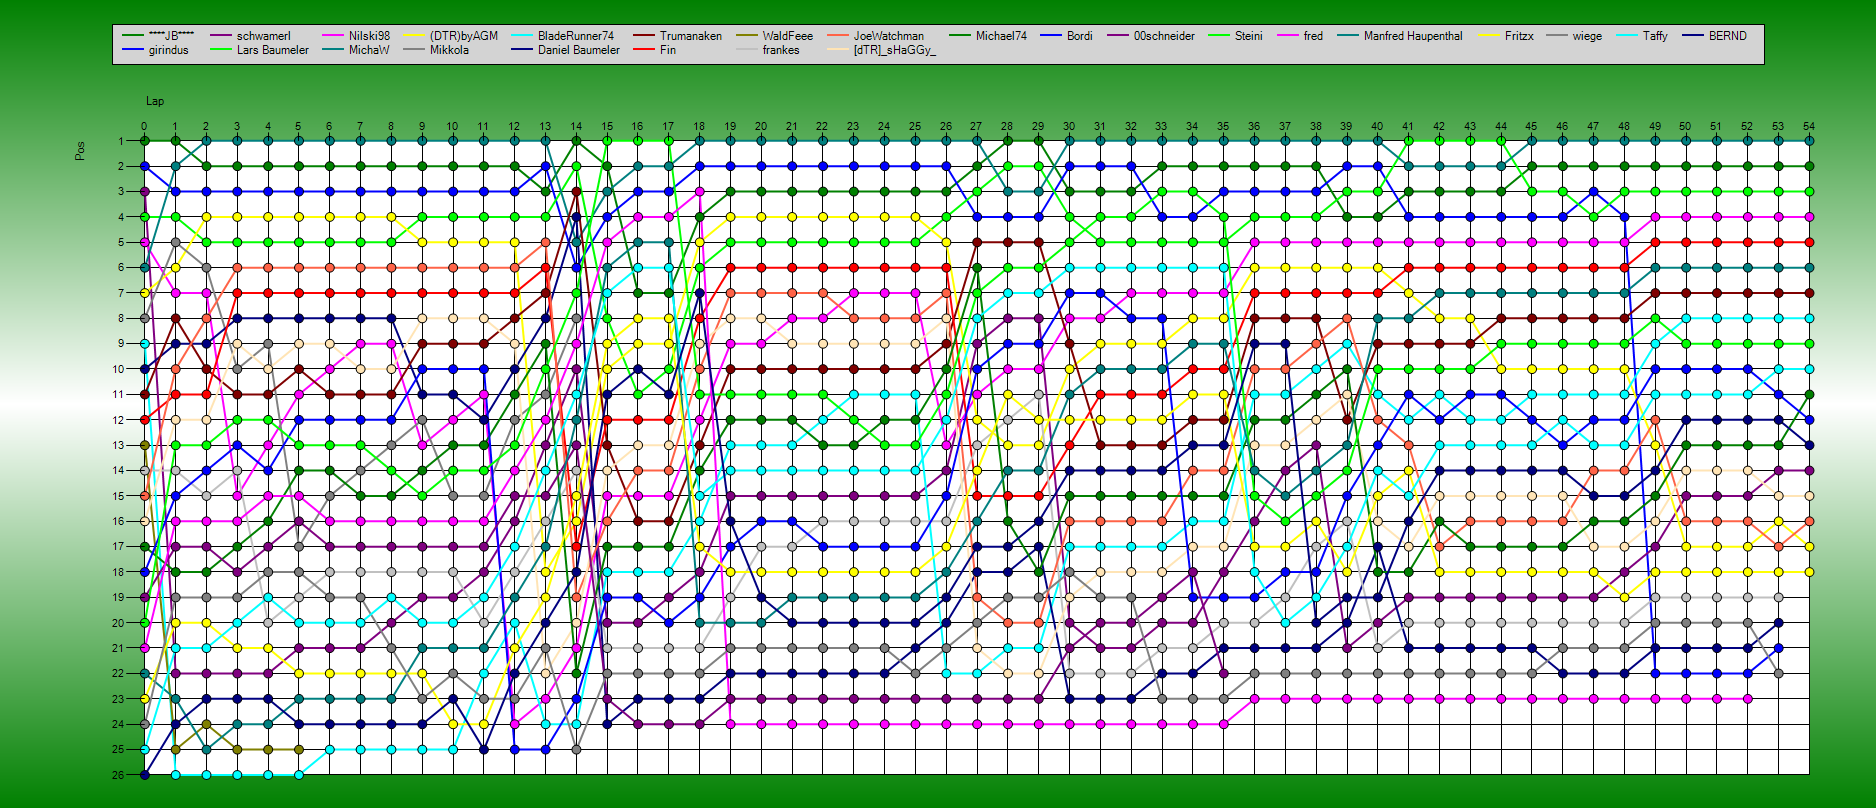Select WaldFeee legend label
This screenshot has width=1876, height=808.
tap(787, 36)
